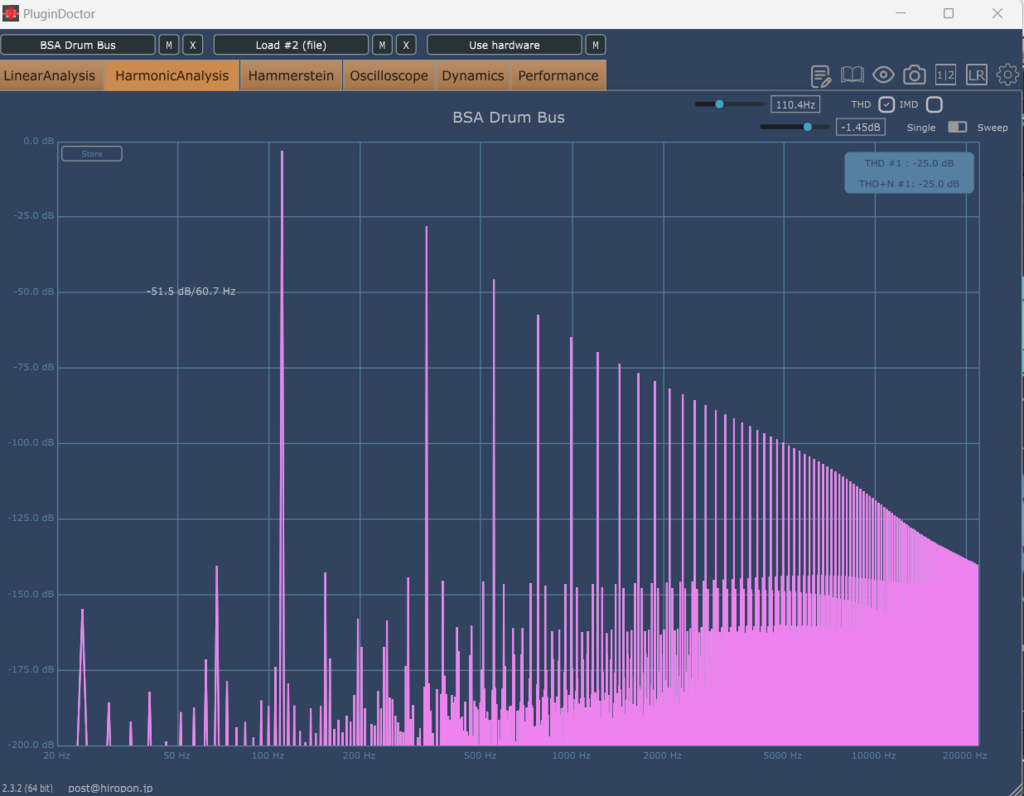Click the -1.45dB level field
Viewport: 1024px width, 796px height.
[861, 127]
